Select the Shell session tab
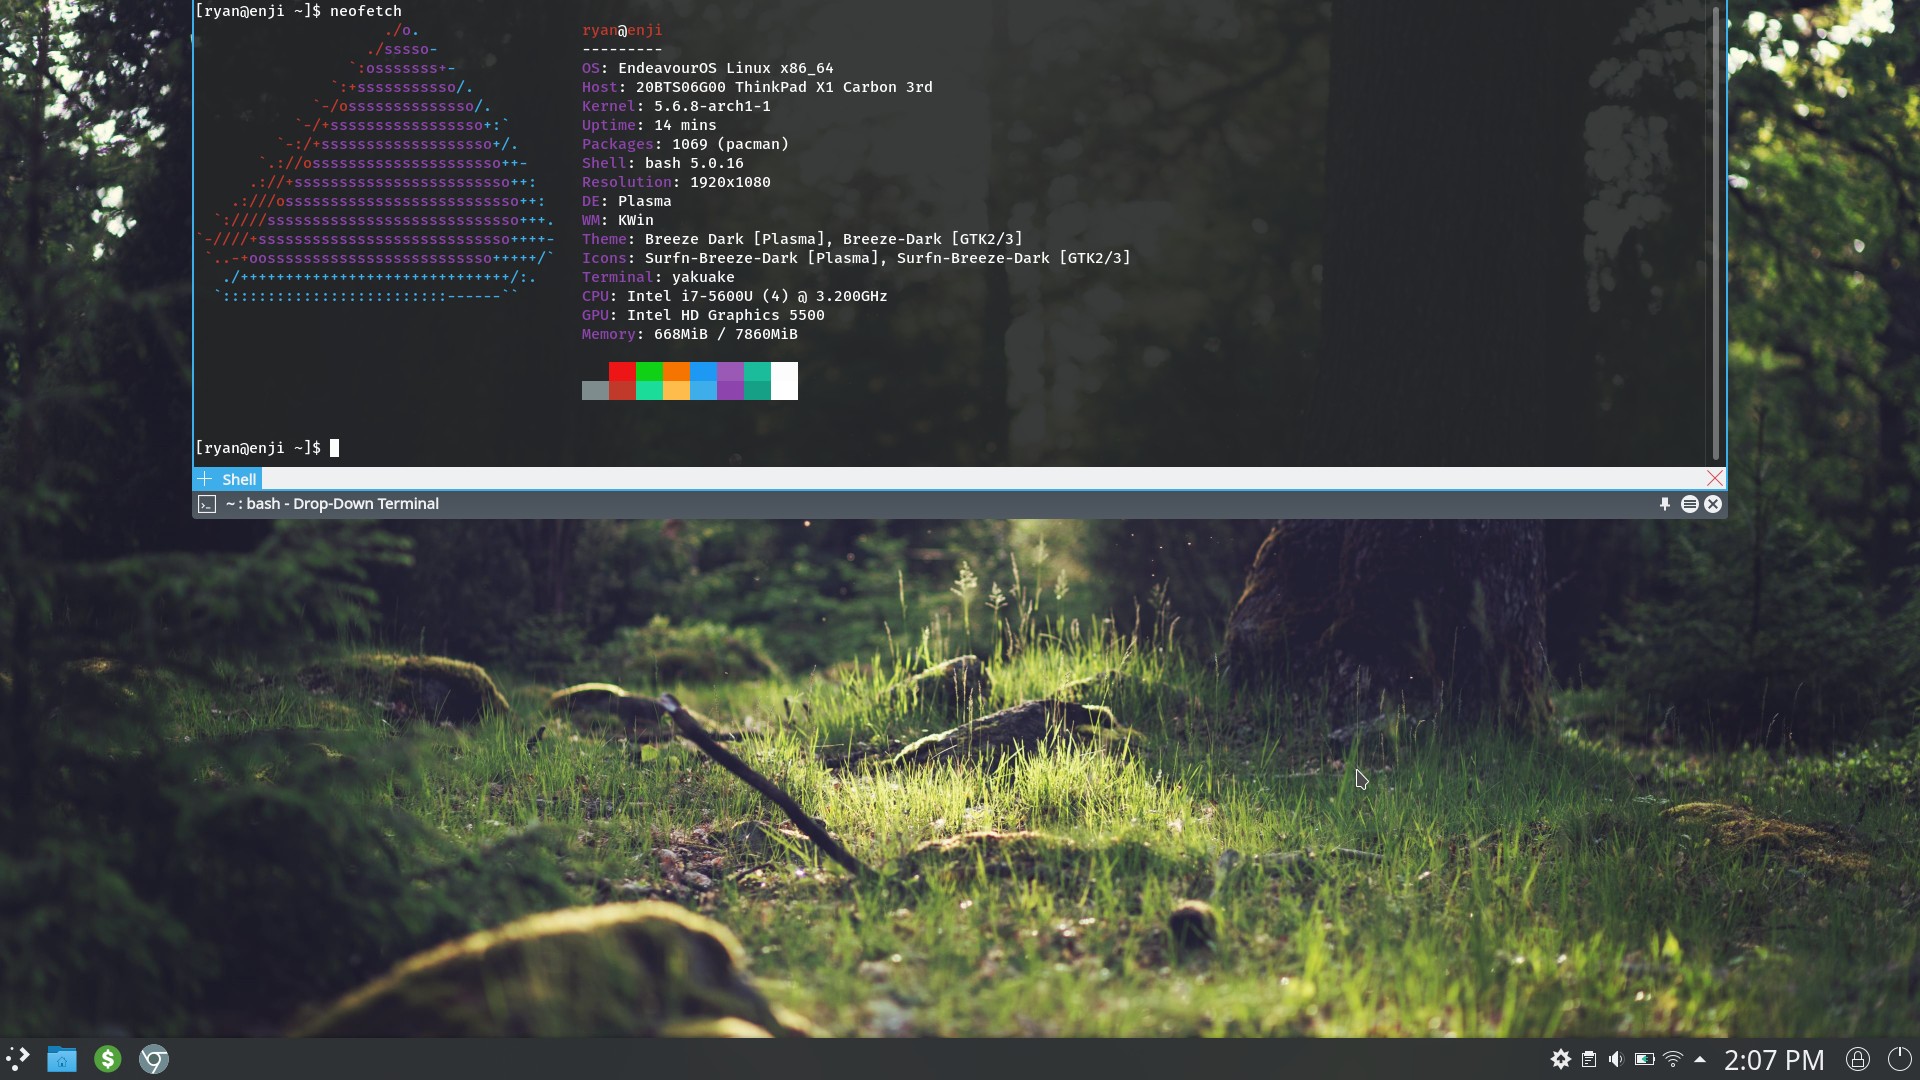1920x1080 pixels. [x=239, y=479]
